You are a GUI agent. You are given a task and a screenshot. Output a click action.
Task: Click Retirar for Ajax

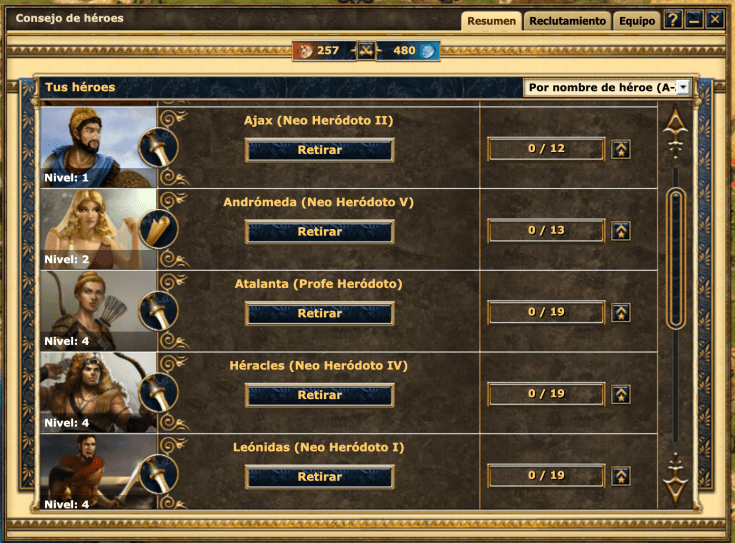(x=320, y=150)
